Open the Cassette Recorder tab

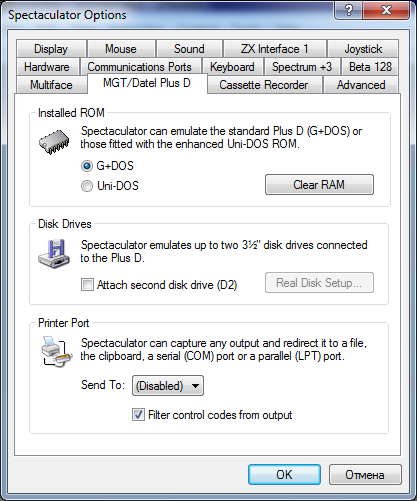(x=264, y=85)
